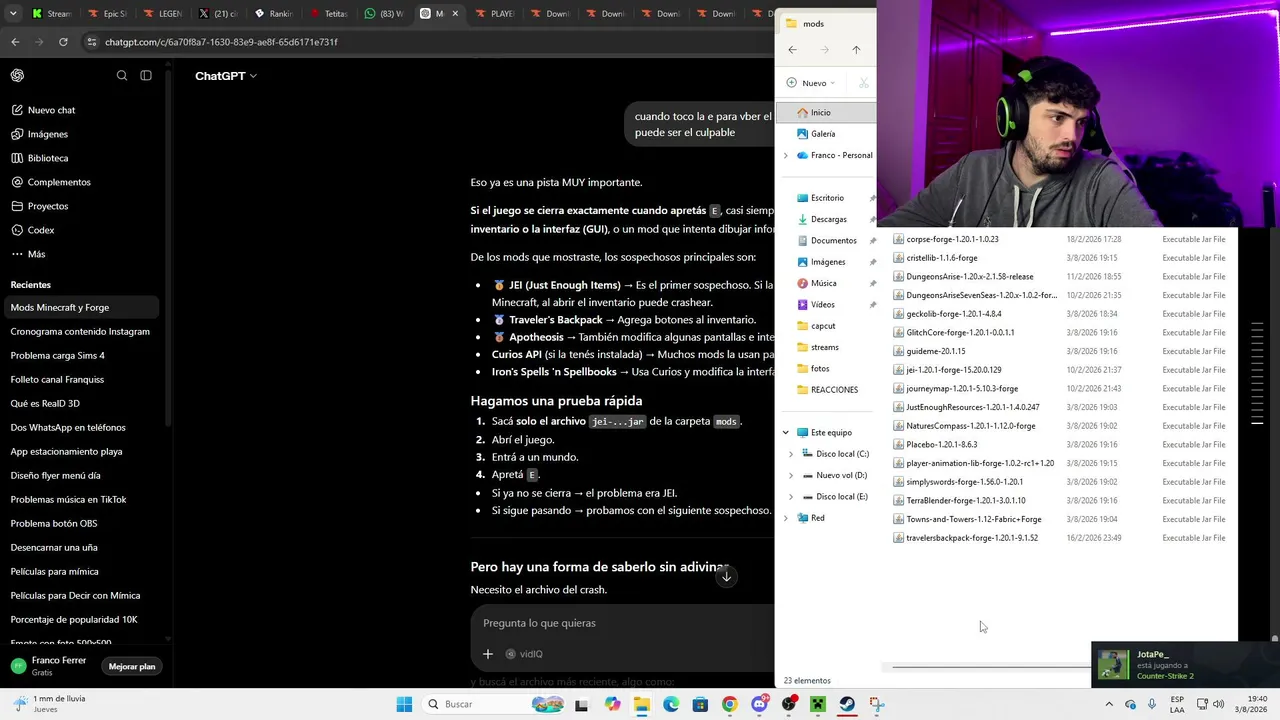Open File Explorer from the taskbar
The image size is (1280, 720).
tap(641, 704)
